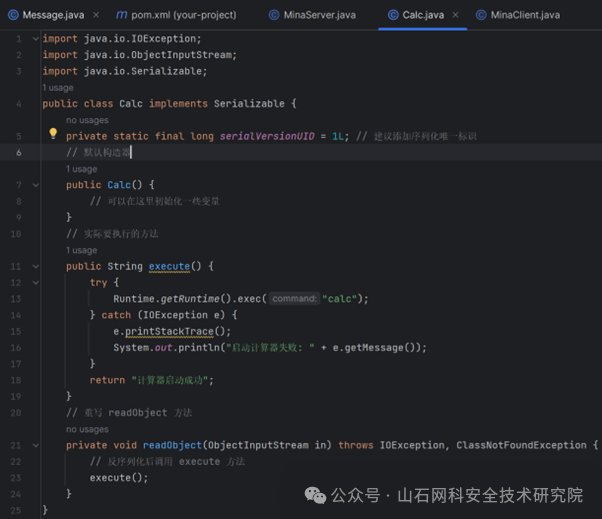
Task: Click the execute method name on line 11
Action: click(169, 266)
